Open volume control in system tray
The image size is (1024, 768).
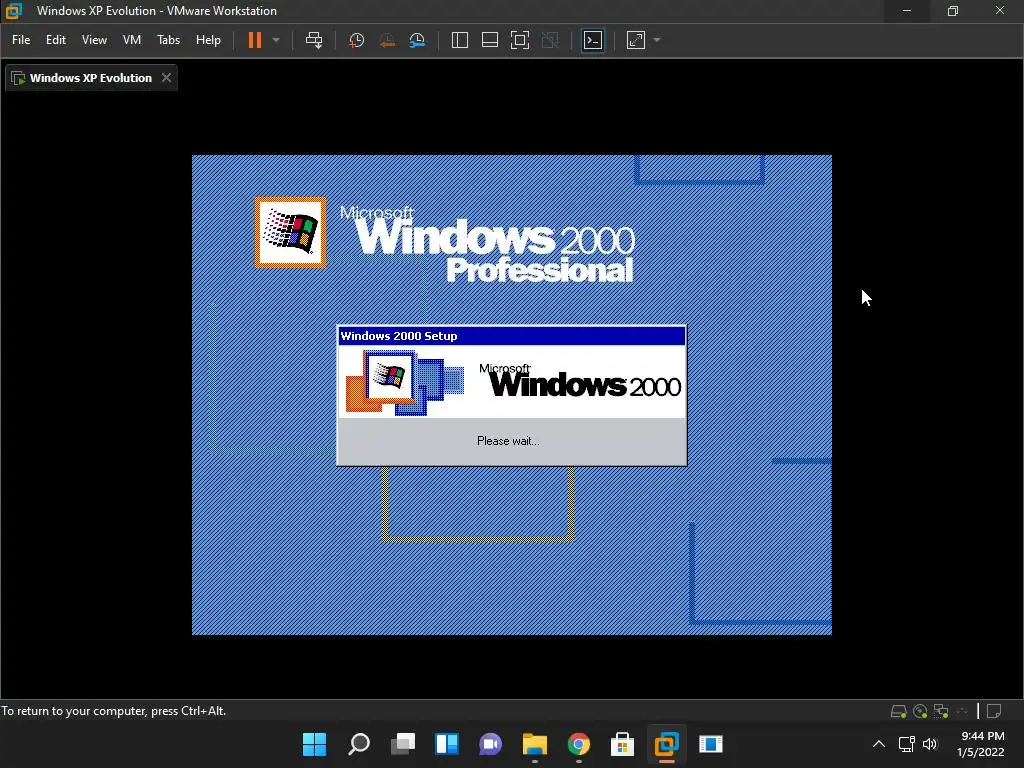(930, 744)
